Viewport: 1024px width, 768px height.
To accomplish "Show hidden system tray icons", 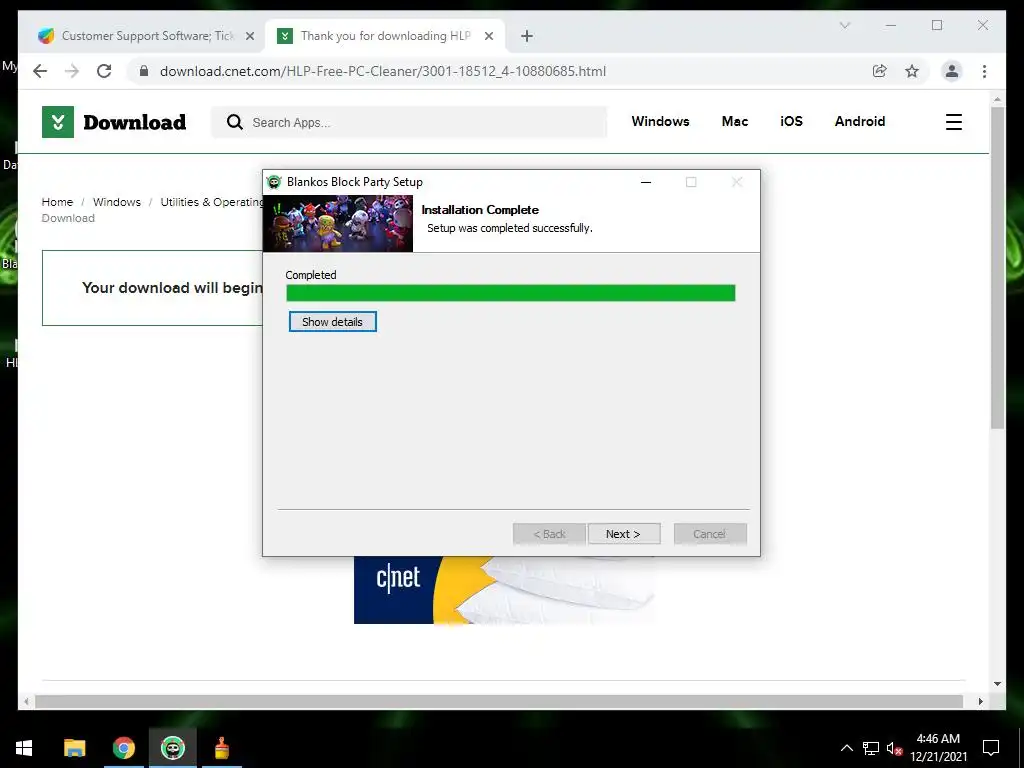I will 846,748.
